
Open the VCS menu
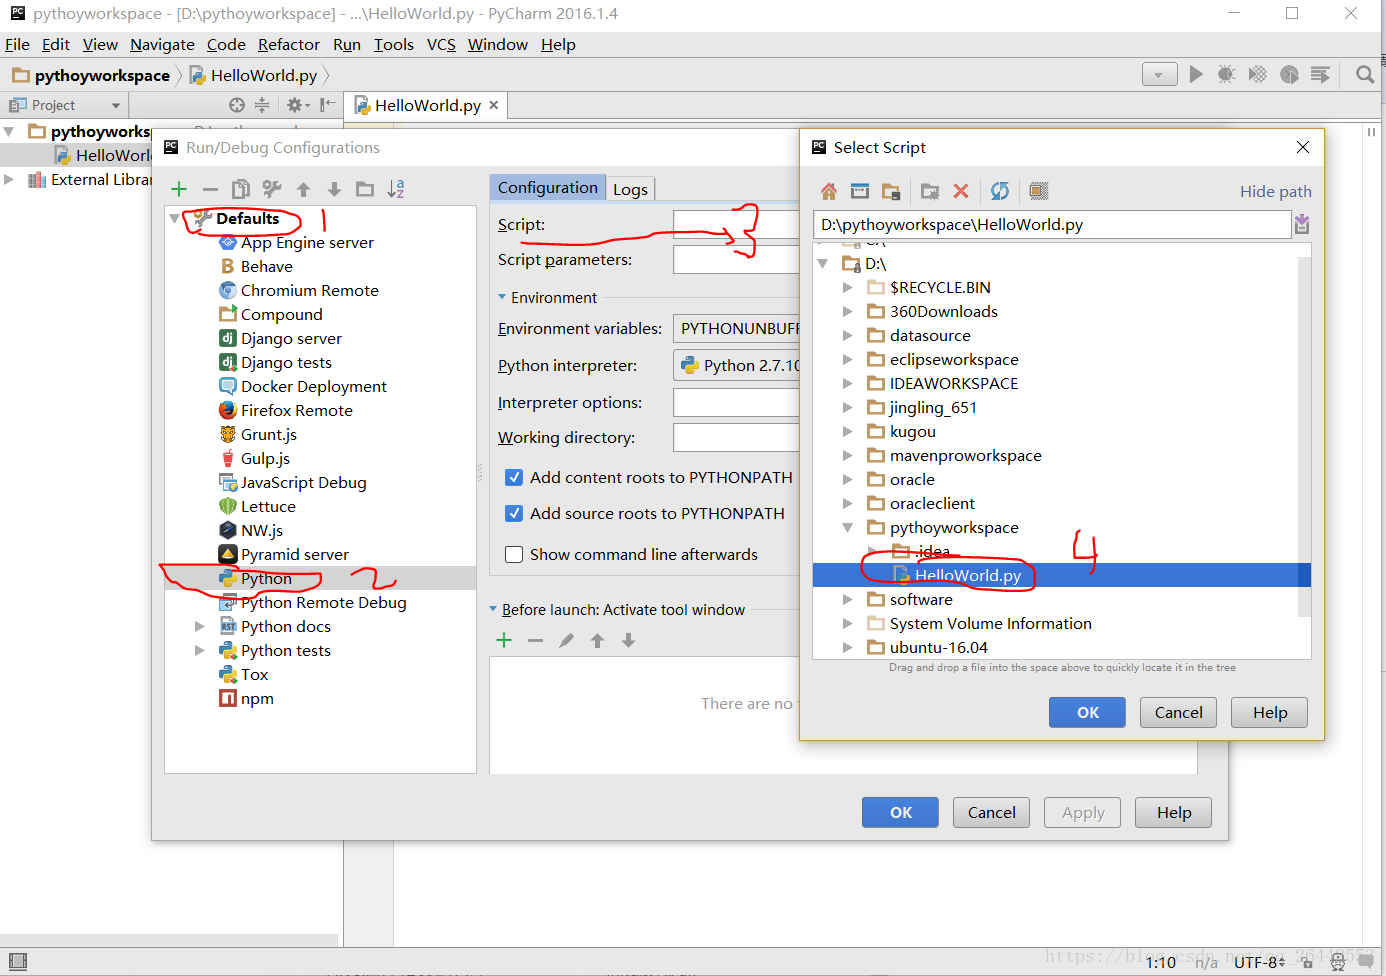pos(441,44)
